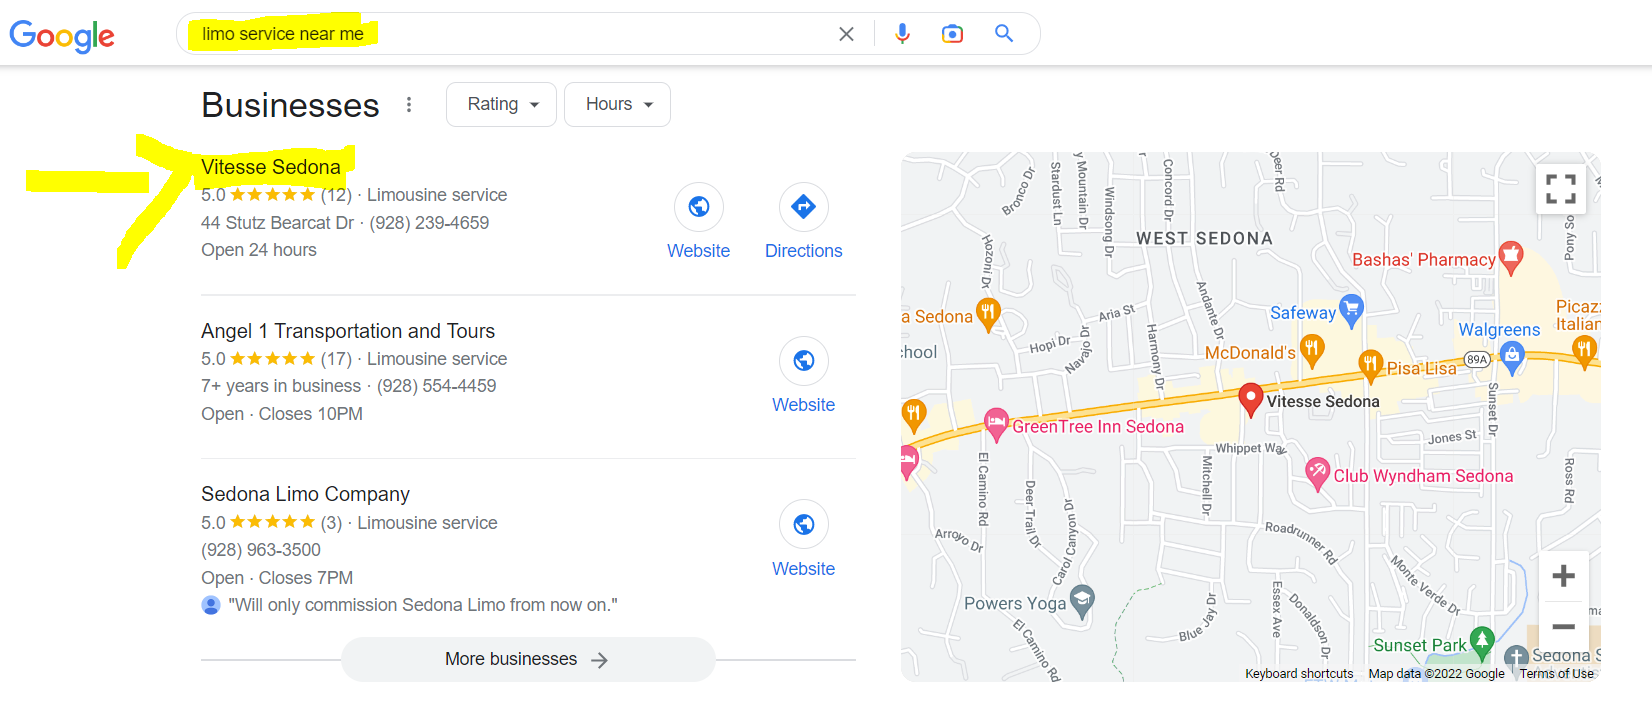Open Sedona Limo Company website globe icon

tap(804, 525)
